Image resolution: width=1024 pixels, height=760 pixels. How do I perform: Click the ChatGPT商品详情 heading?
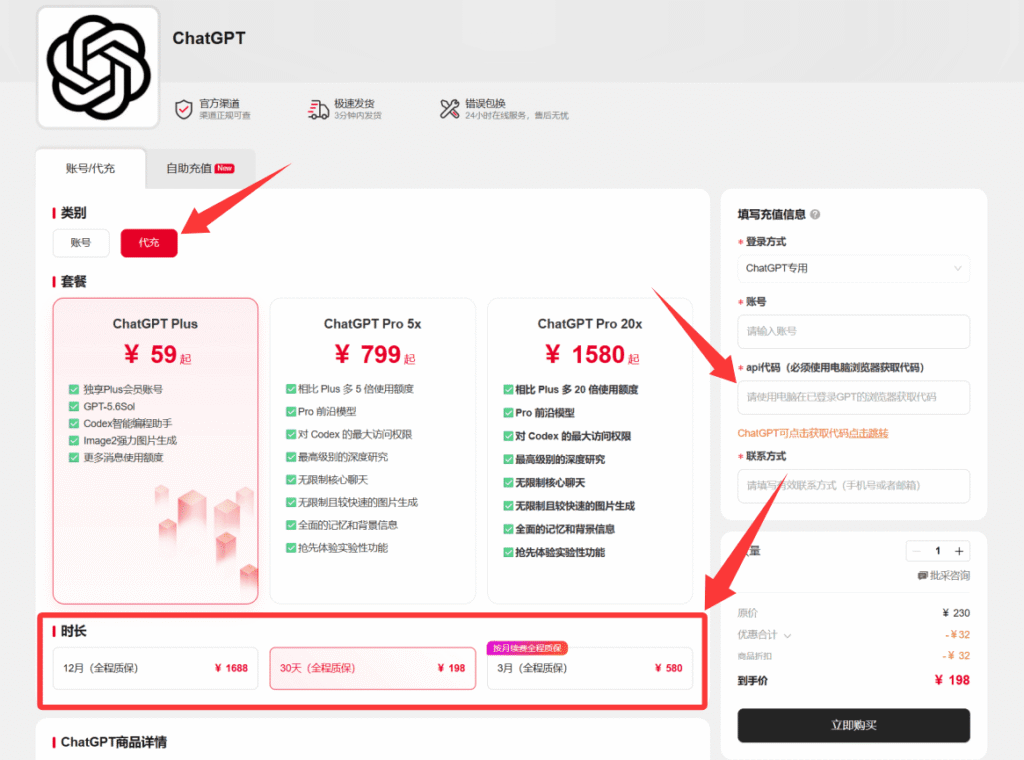[x=114, y=742]
